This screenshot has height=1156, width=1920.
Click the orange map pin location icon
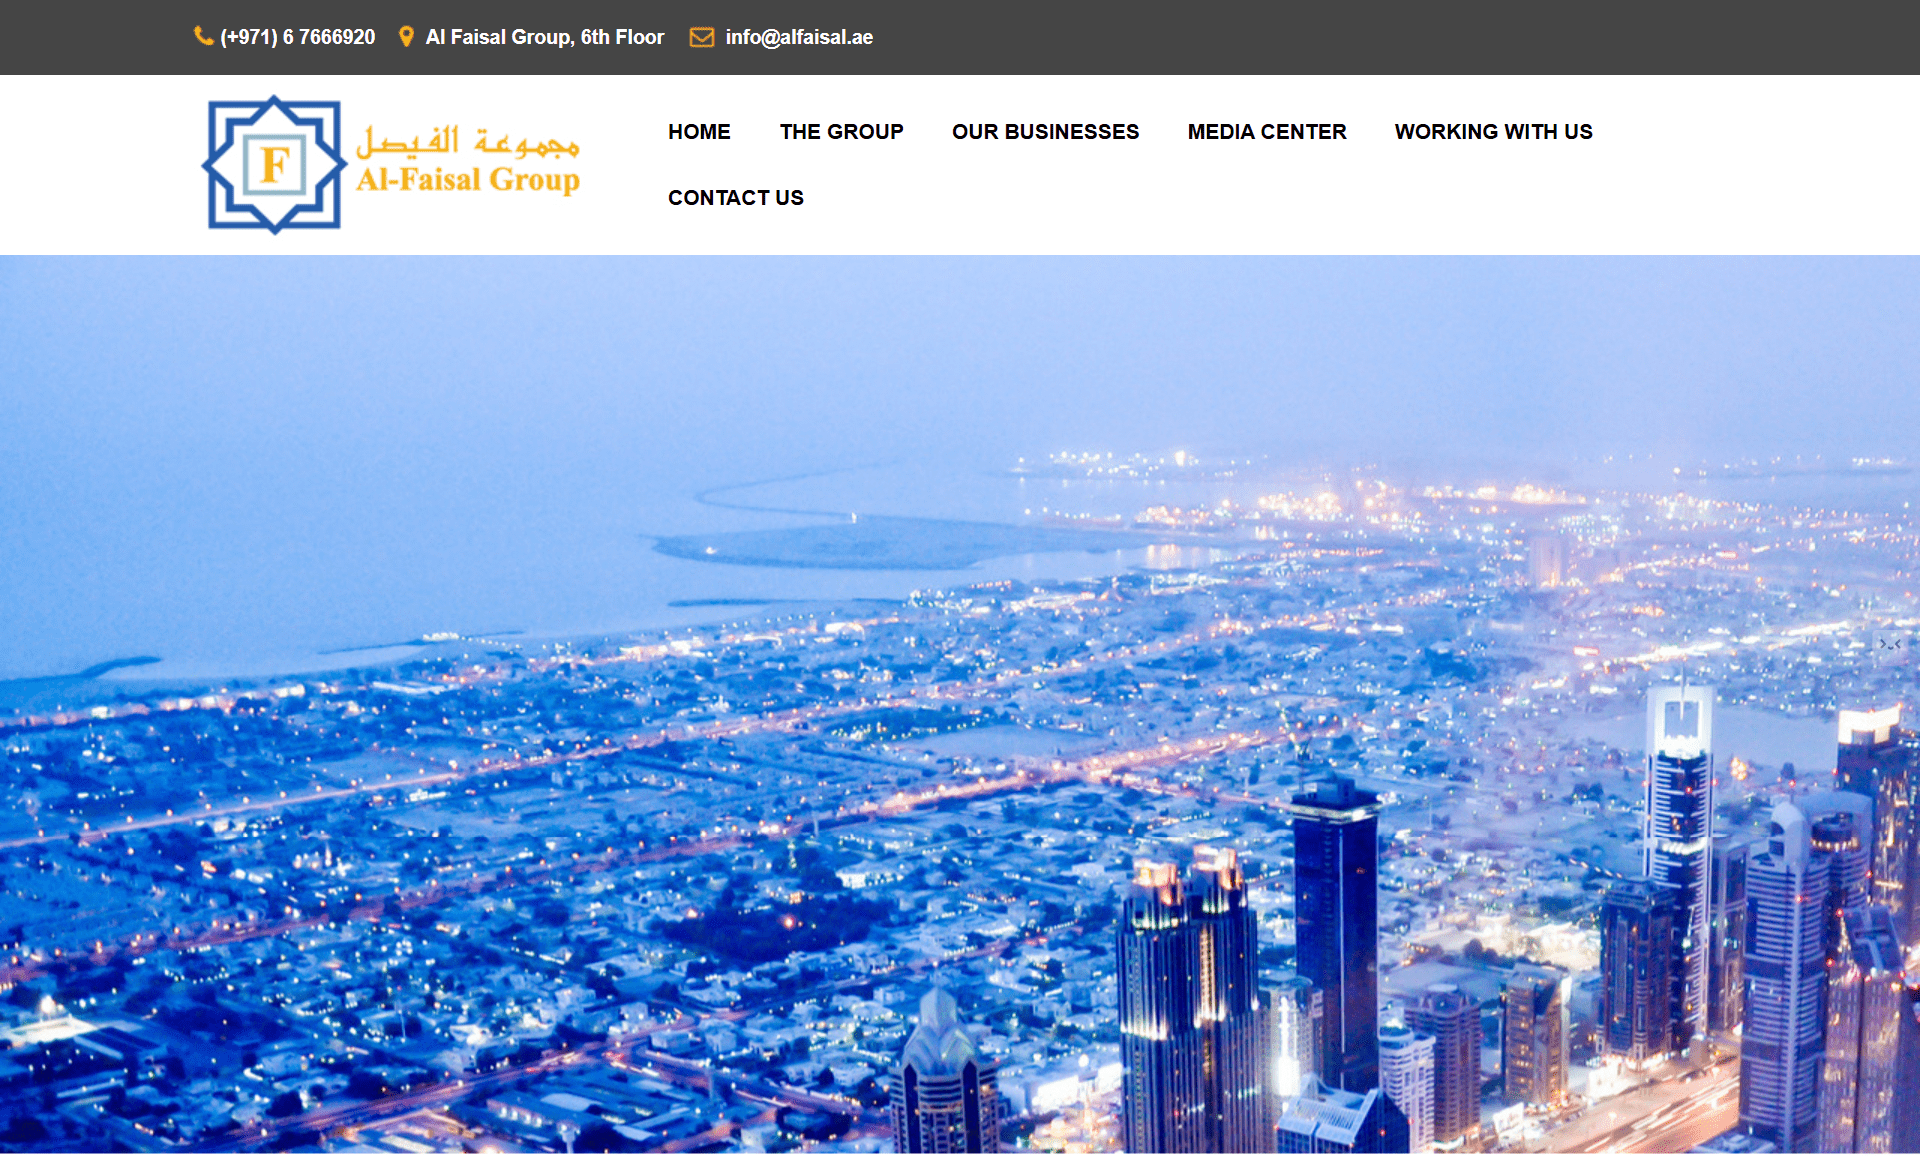click(406, 37)
